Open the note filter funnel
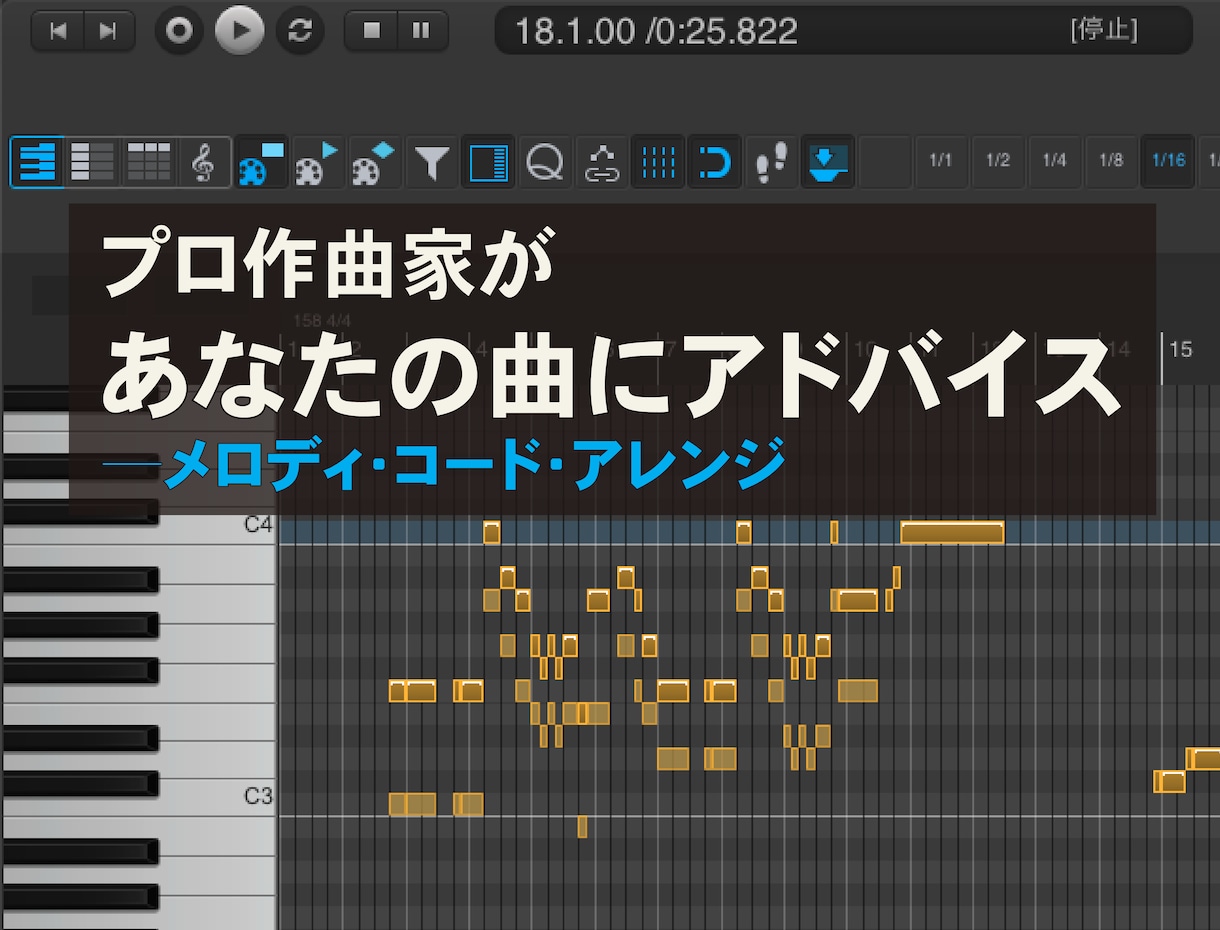Screen dimensions: 1220x930 coord(432,162)
